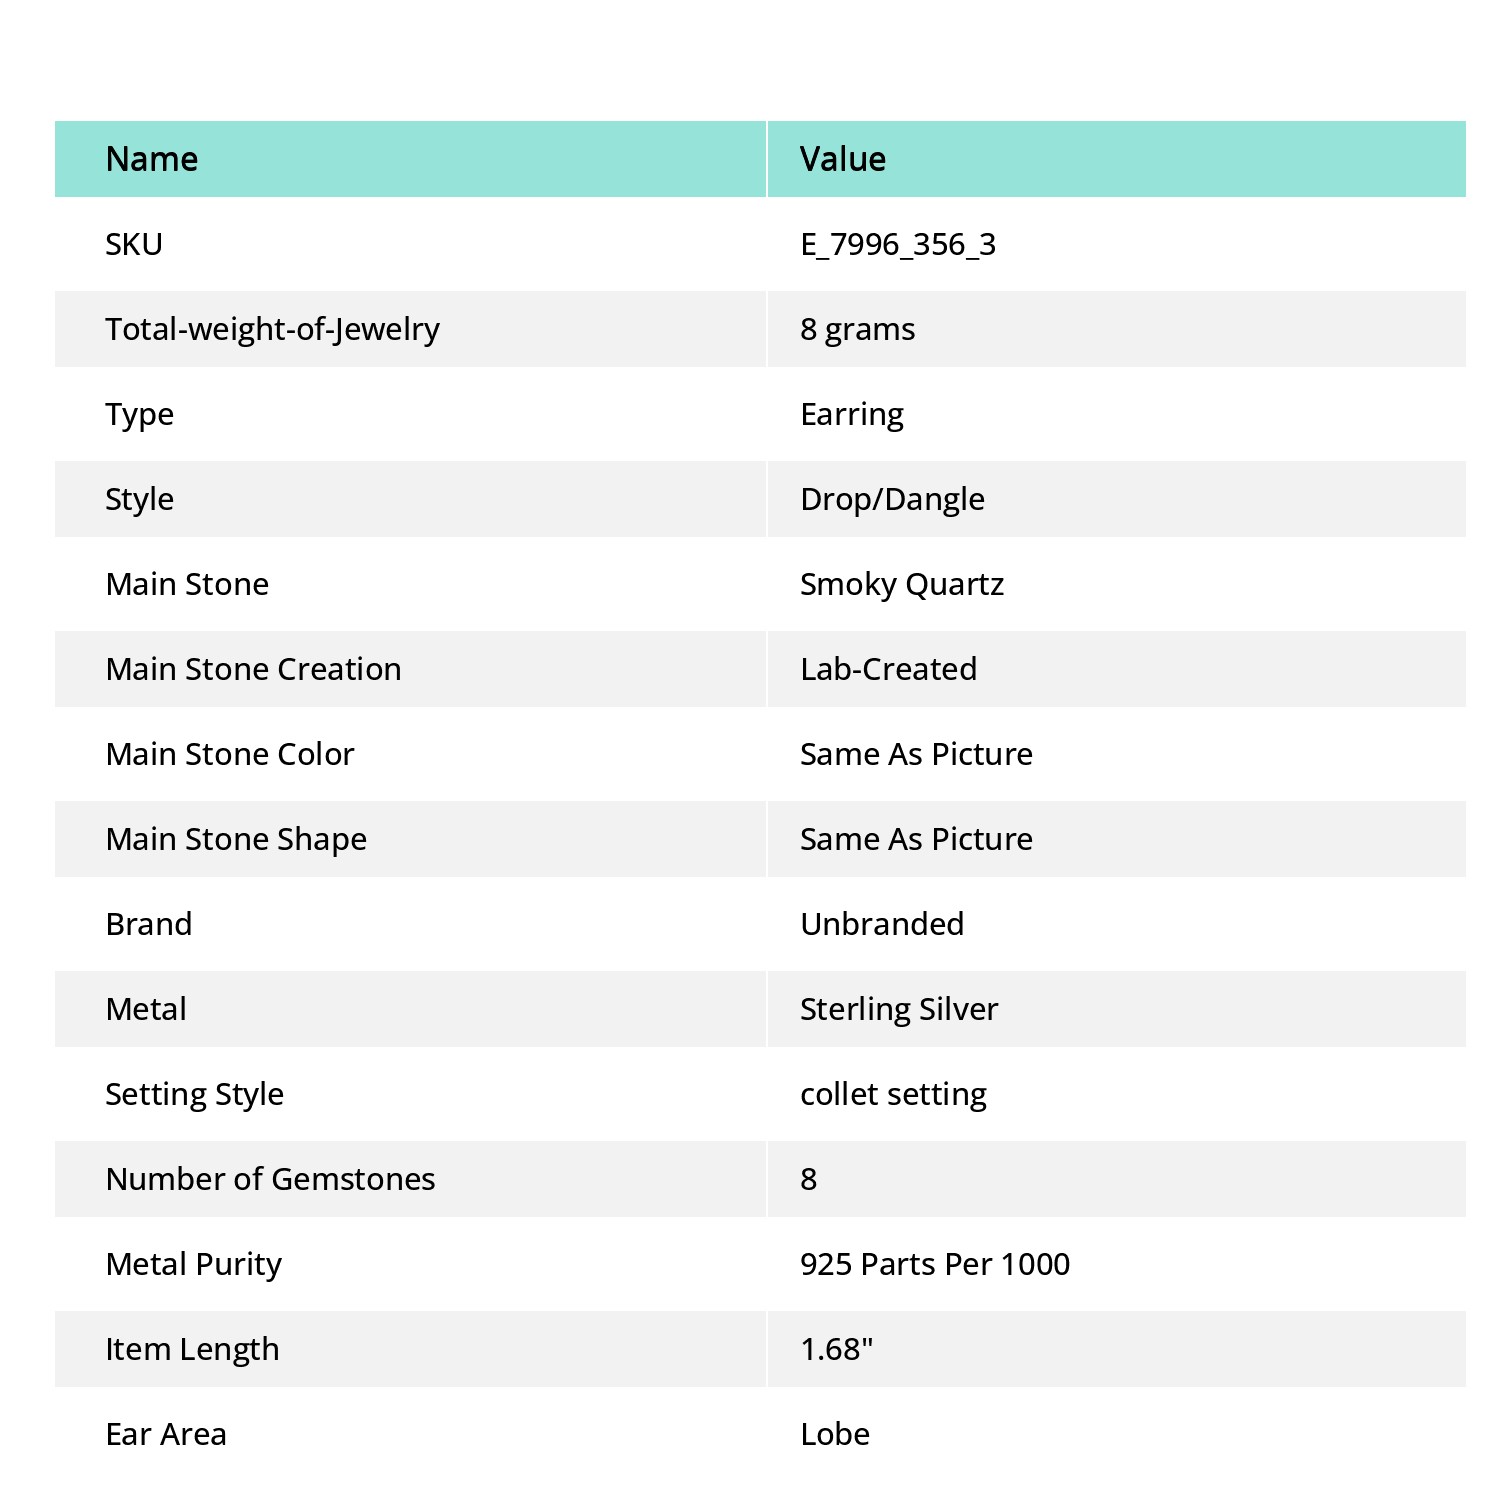Select the SKU value E_7996_356_3
1500x1500 pixels.
pos(898,244)
